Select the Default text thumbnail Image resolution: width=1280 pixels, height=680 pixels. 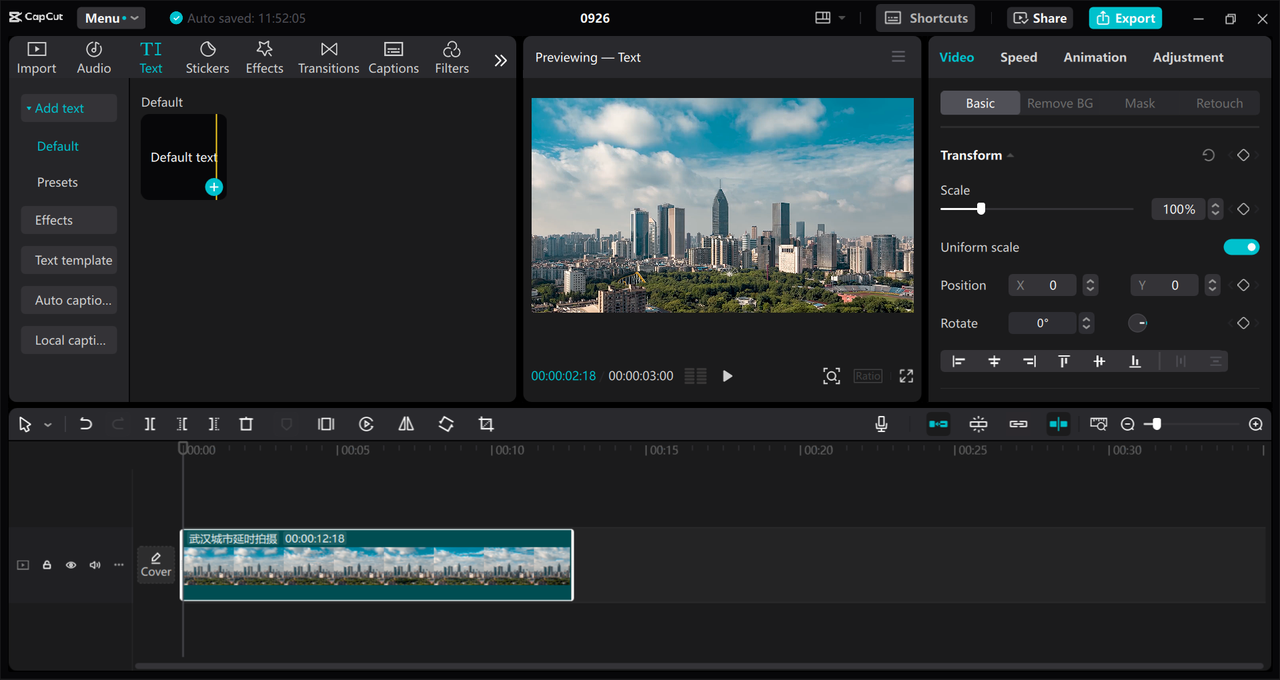point(184,157)
